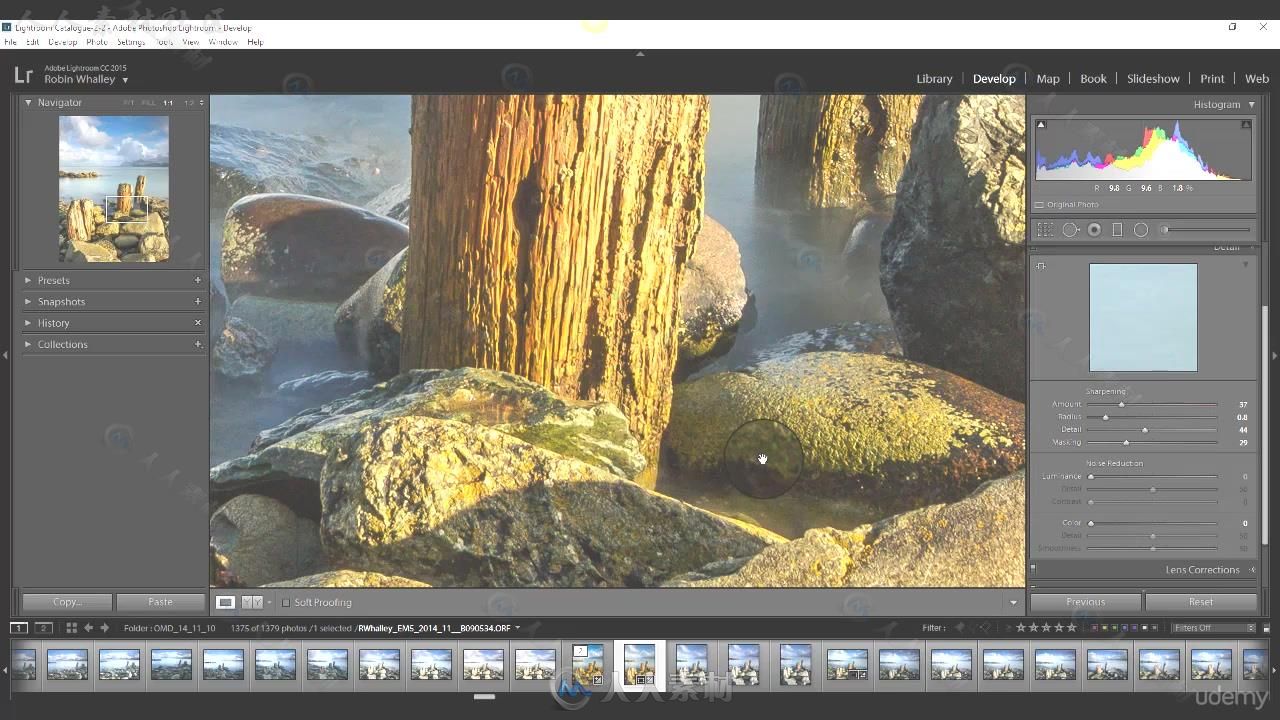This screenshot has height=720, width=1280.
Task: Open the Book module
Action: point(1093,79)
